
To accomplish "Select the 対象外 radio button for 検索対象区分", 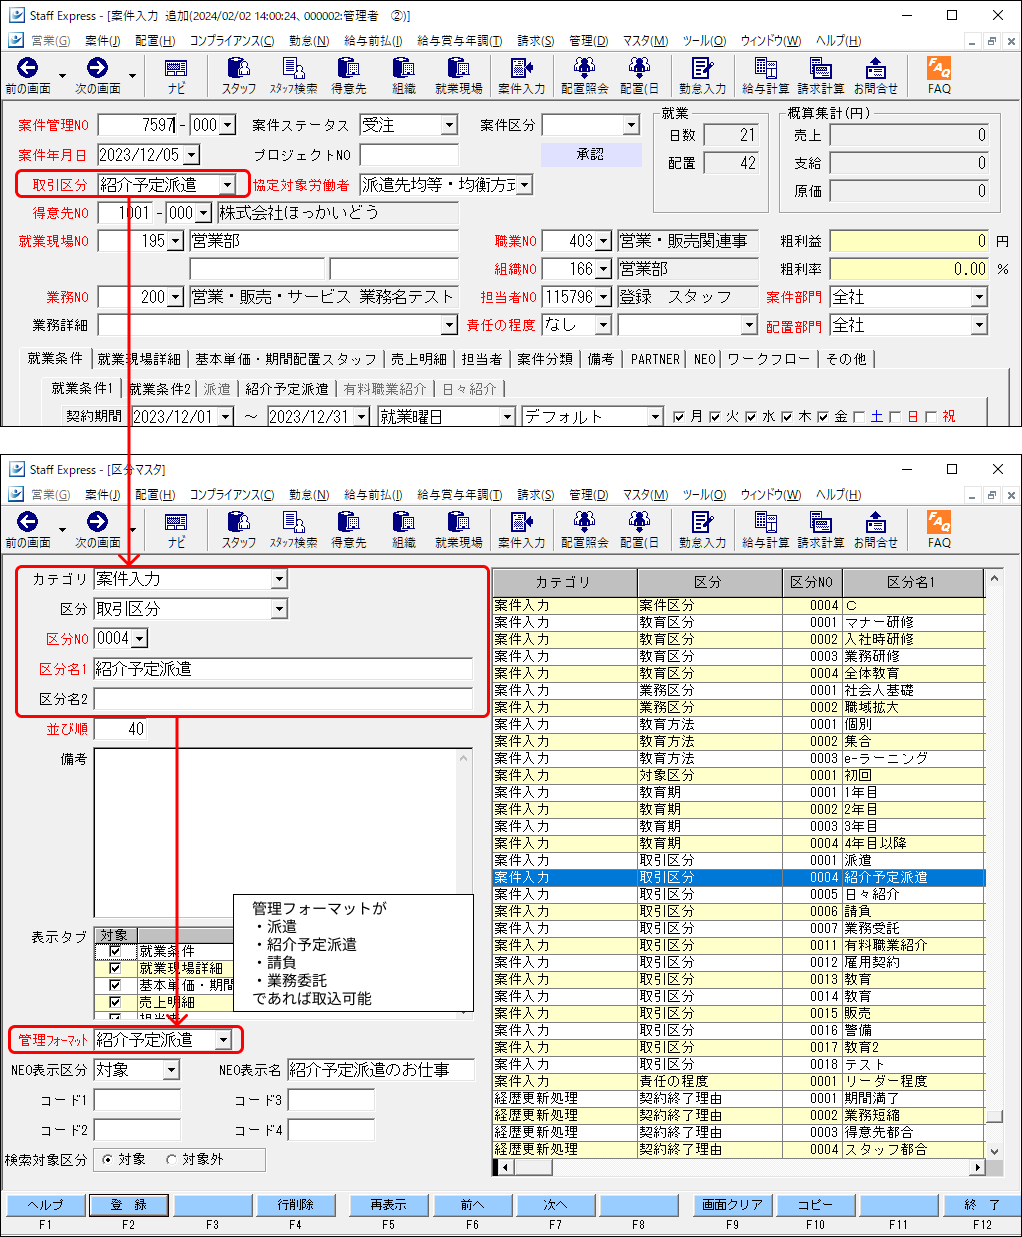I will coord(171,1159).
